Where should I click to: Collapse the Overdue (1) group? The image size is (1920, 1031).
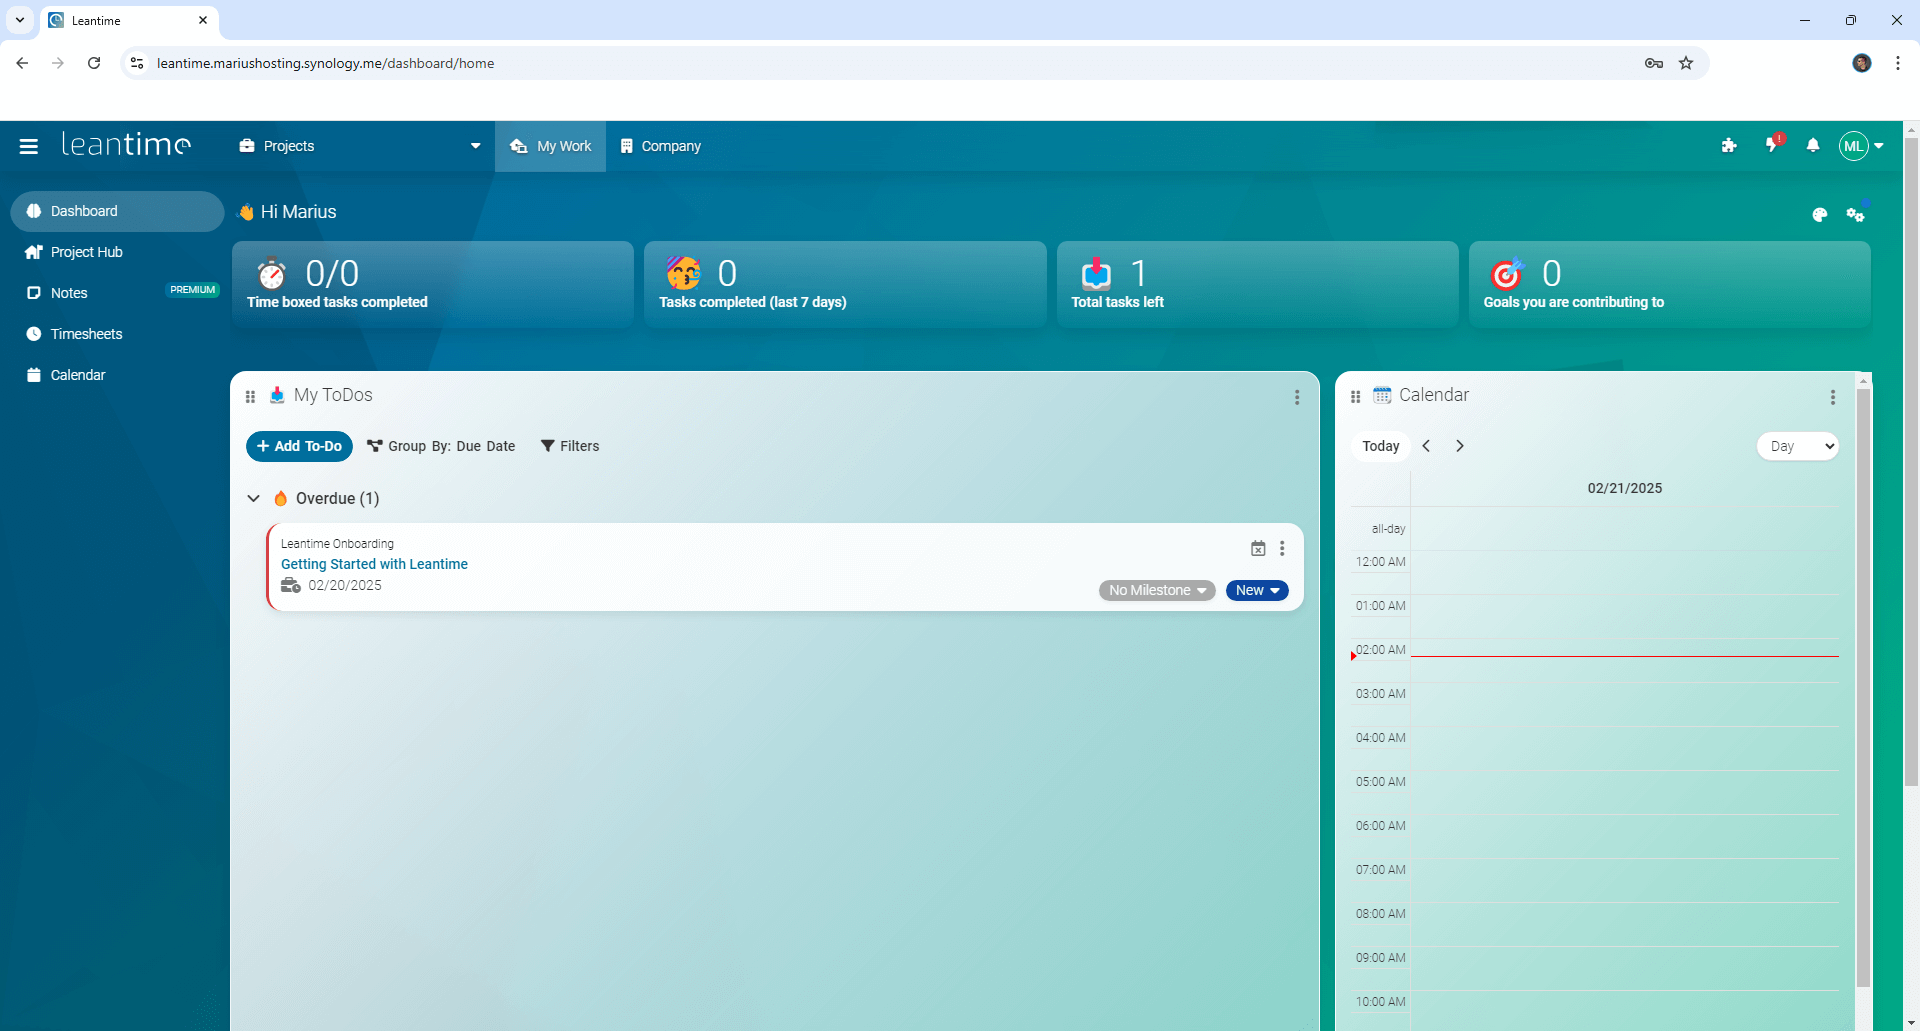click(254, 498)
